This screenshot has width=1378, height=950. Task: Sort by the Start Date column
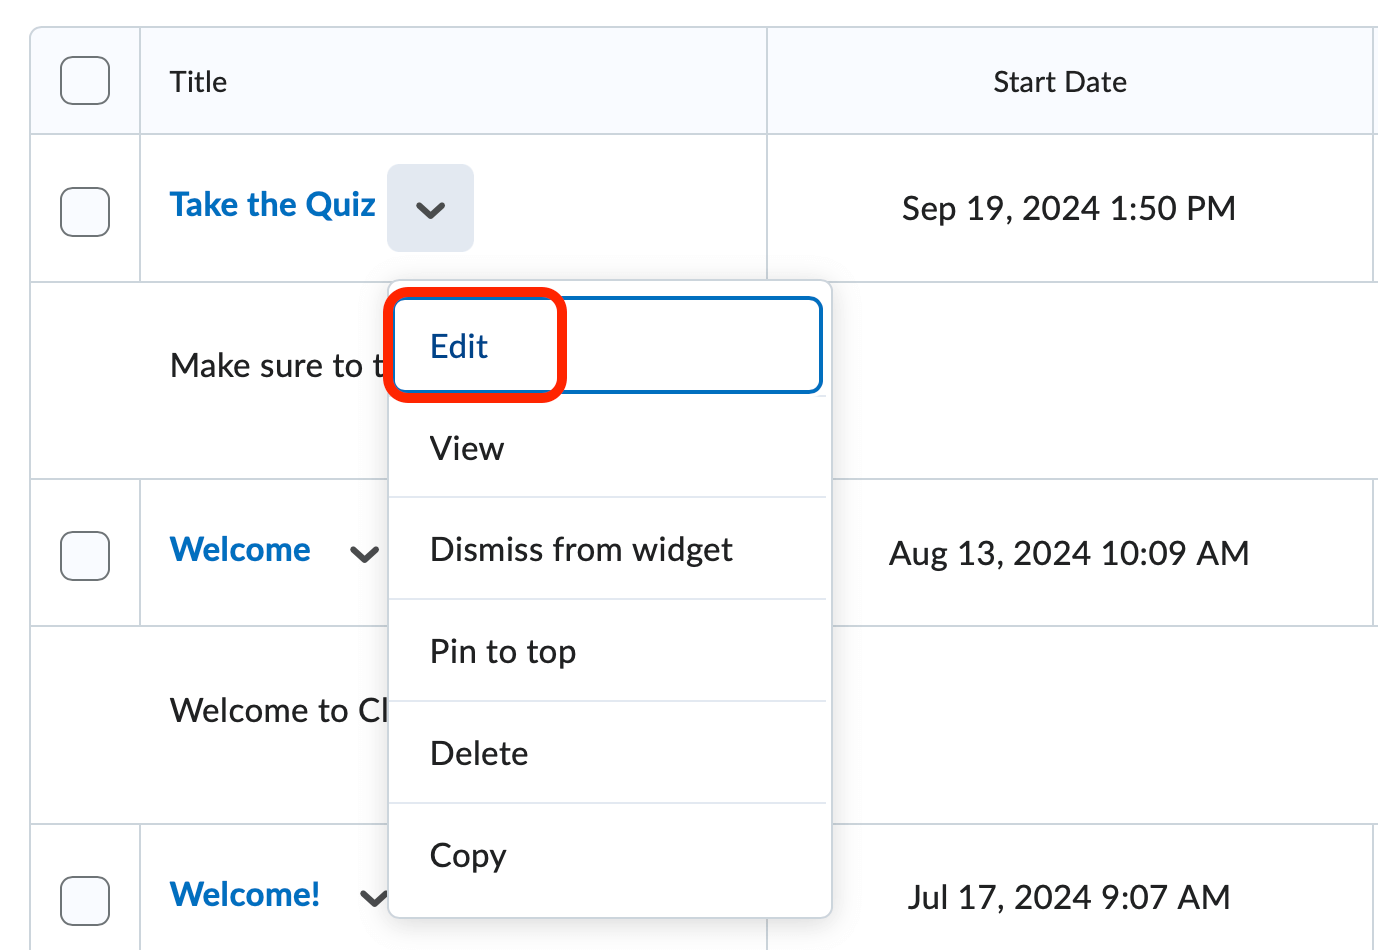(x=1059, y=81)
